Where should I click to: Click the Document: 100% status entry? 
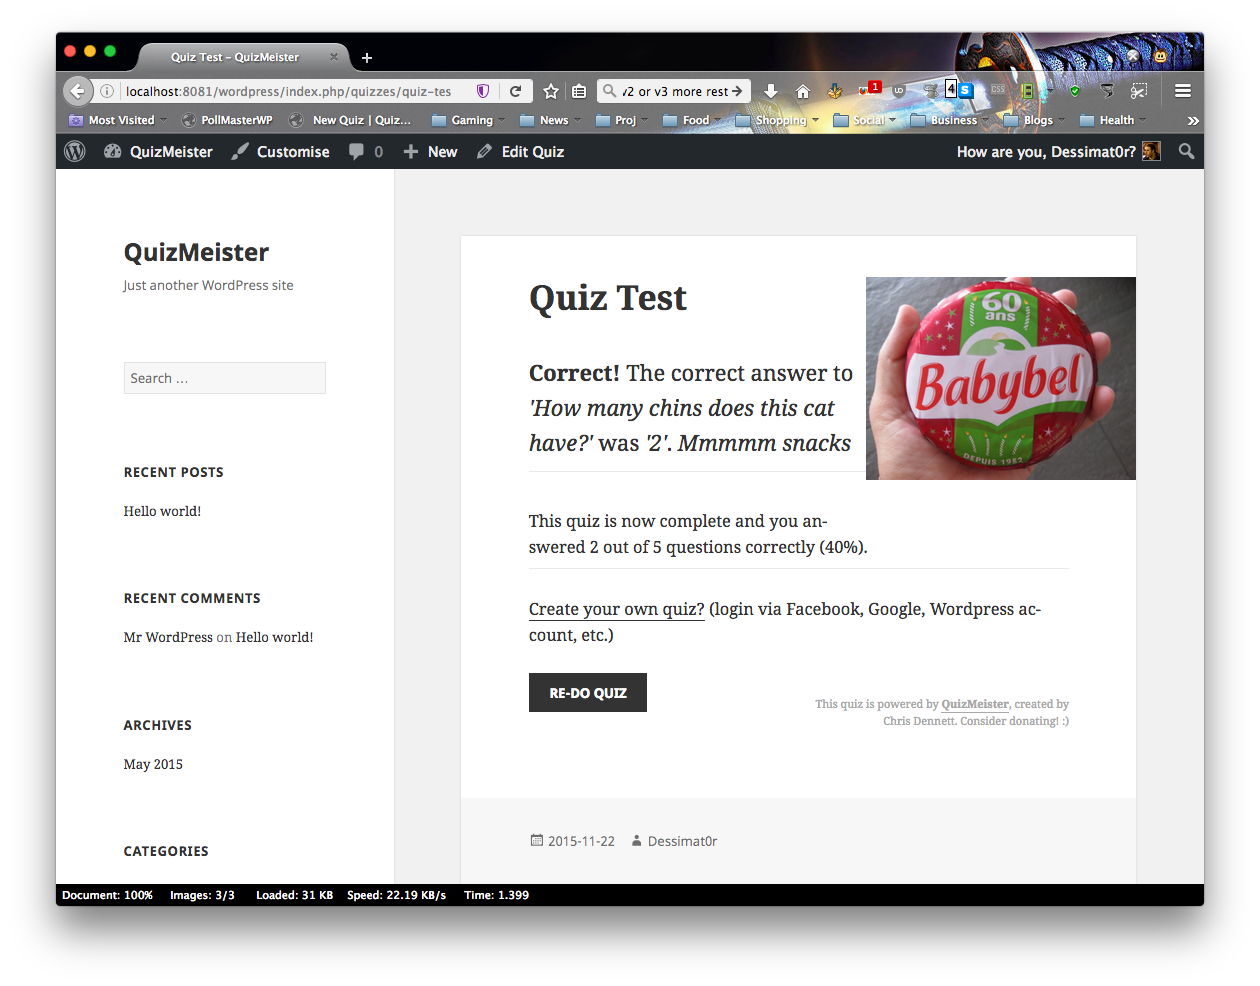(107, 895)
